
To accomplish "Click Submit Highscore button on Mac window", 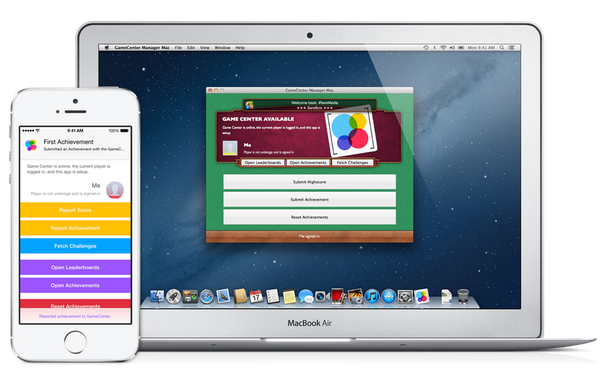I will pyautogui.click(x=310, y=182).
